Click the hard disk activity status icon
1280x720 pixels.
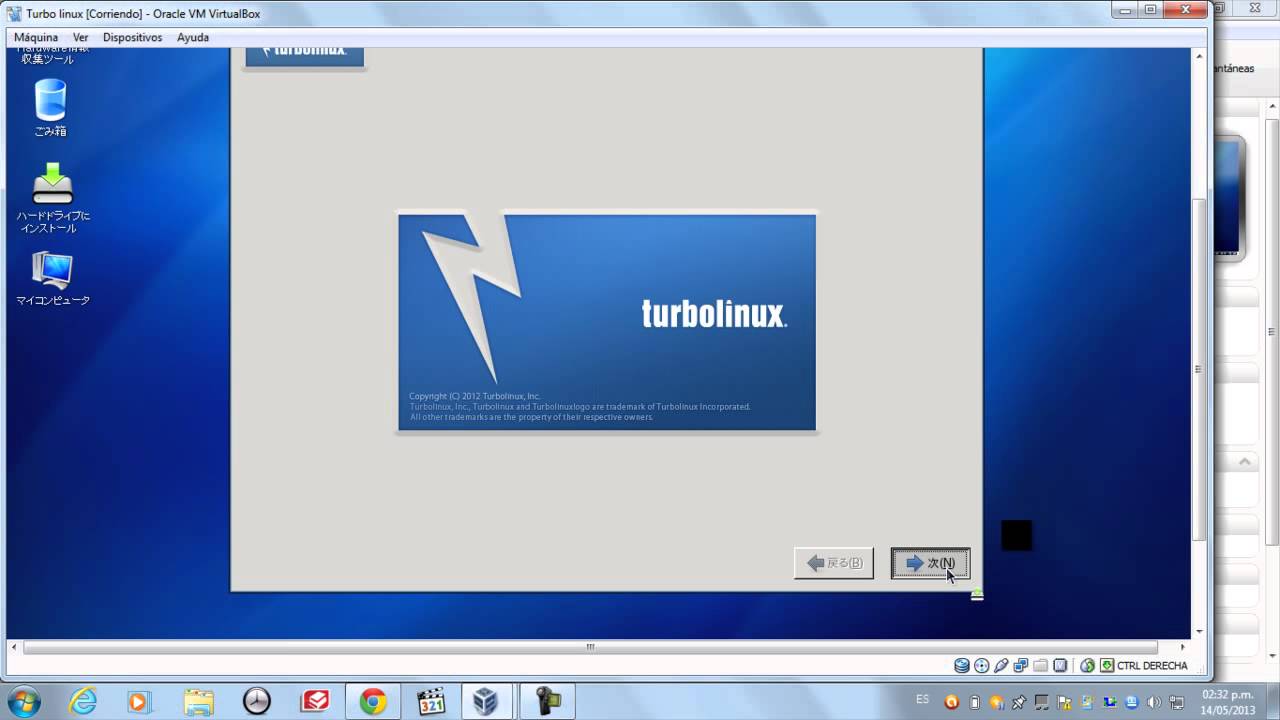pos(962,665)
